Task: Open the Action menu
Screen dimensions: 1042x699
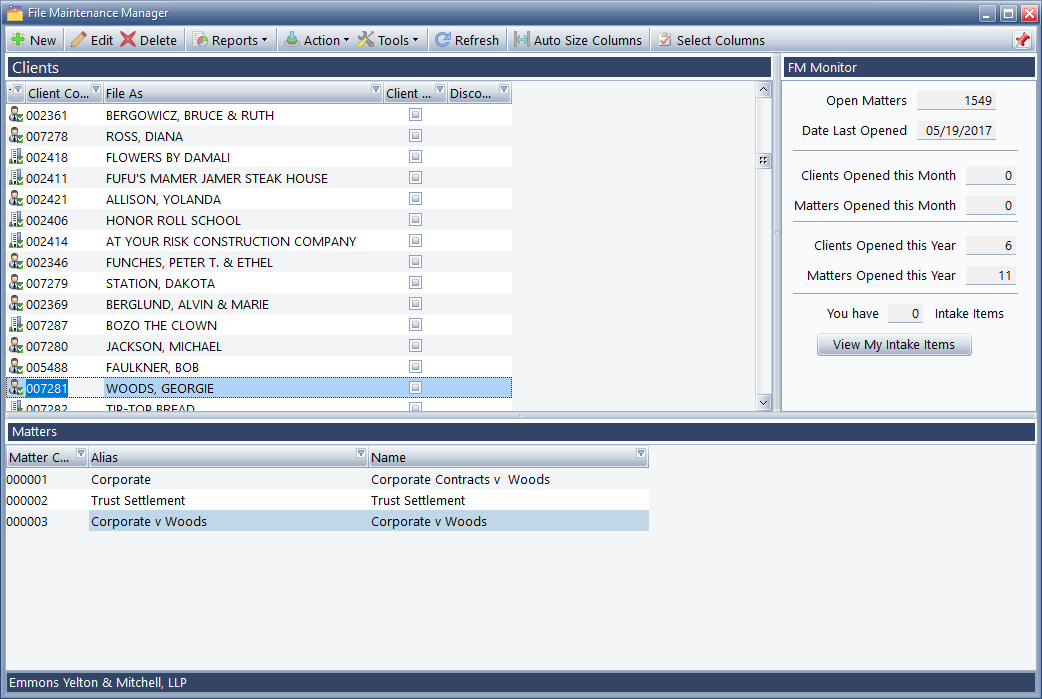Action: pos(316,40)
